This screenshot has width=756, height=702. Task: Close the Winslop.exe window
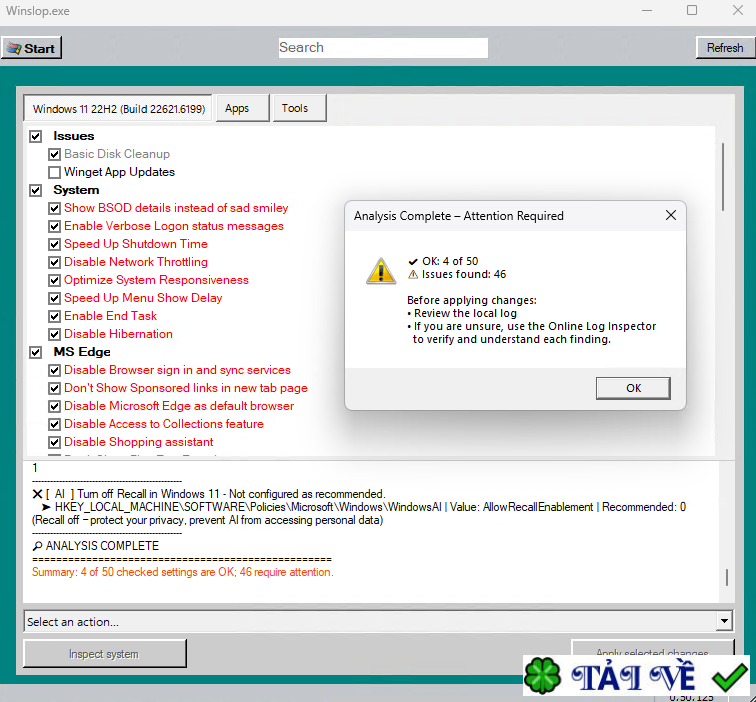click(738, 10)
